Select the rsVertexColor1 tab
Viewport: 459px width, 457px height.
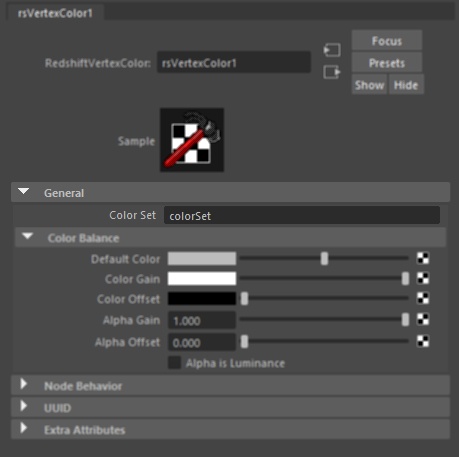coord(55,13)
